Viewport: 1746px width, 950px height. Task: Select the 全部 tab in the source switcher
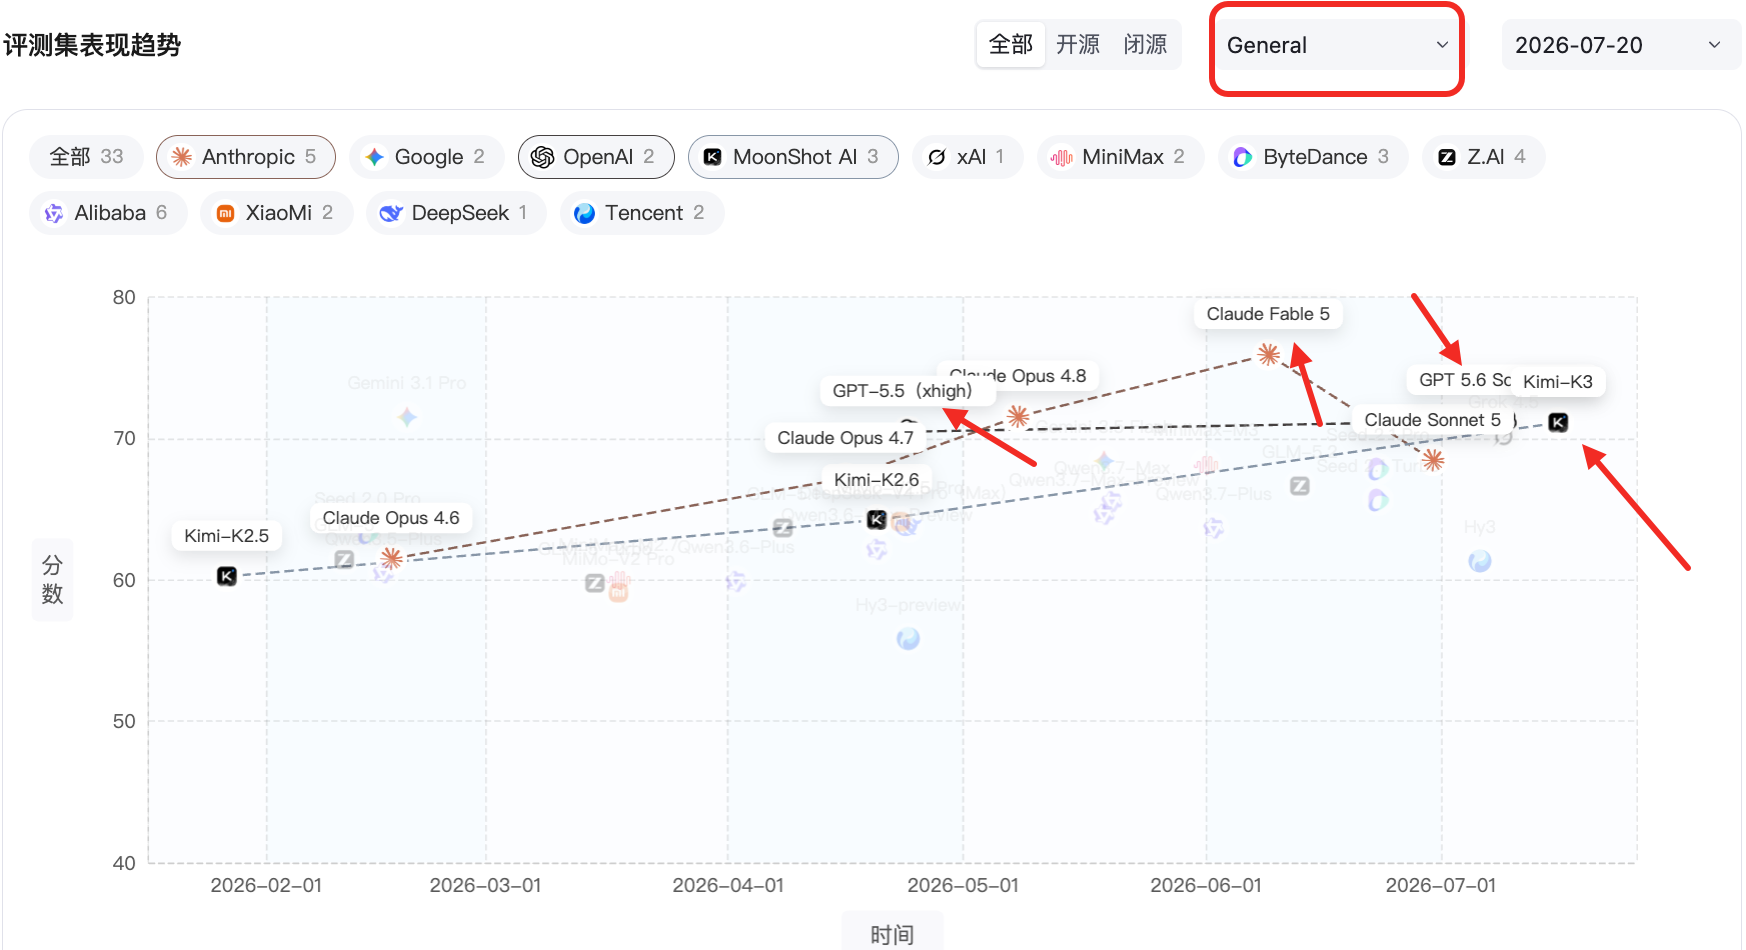[1011, 45]
